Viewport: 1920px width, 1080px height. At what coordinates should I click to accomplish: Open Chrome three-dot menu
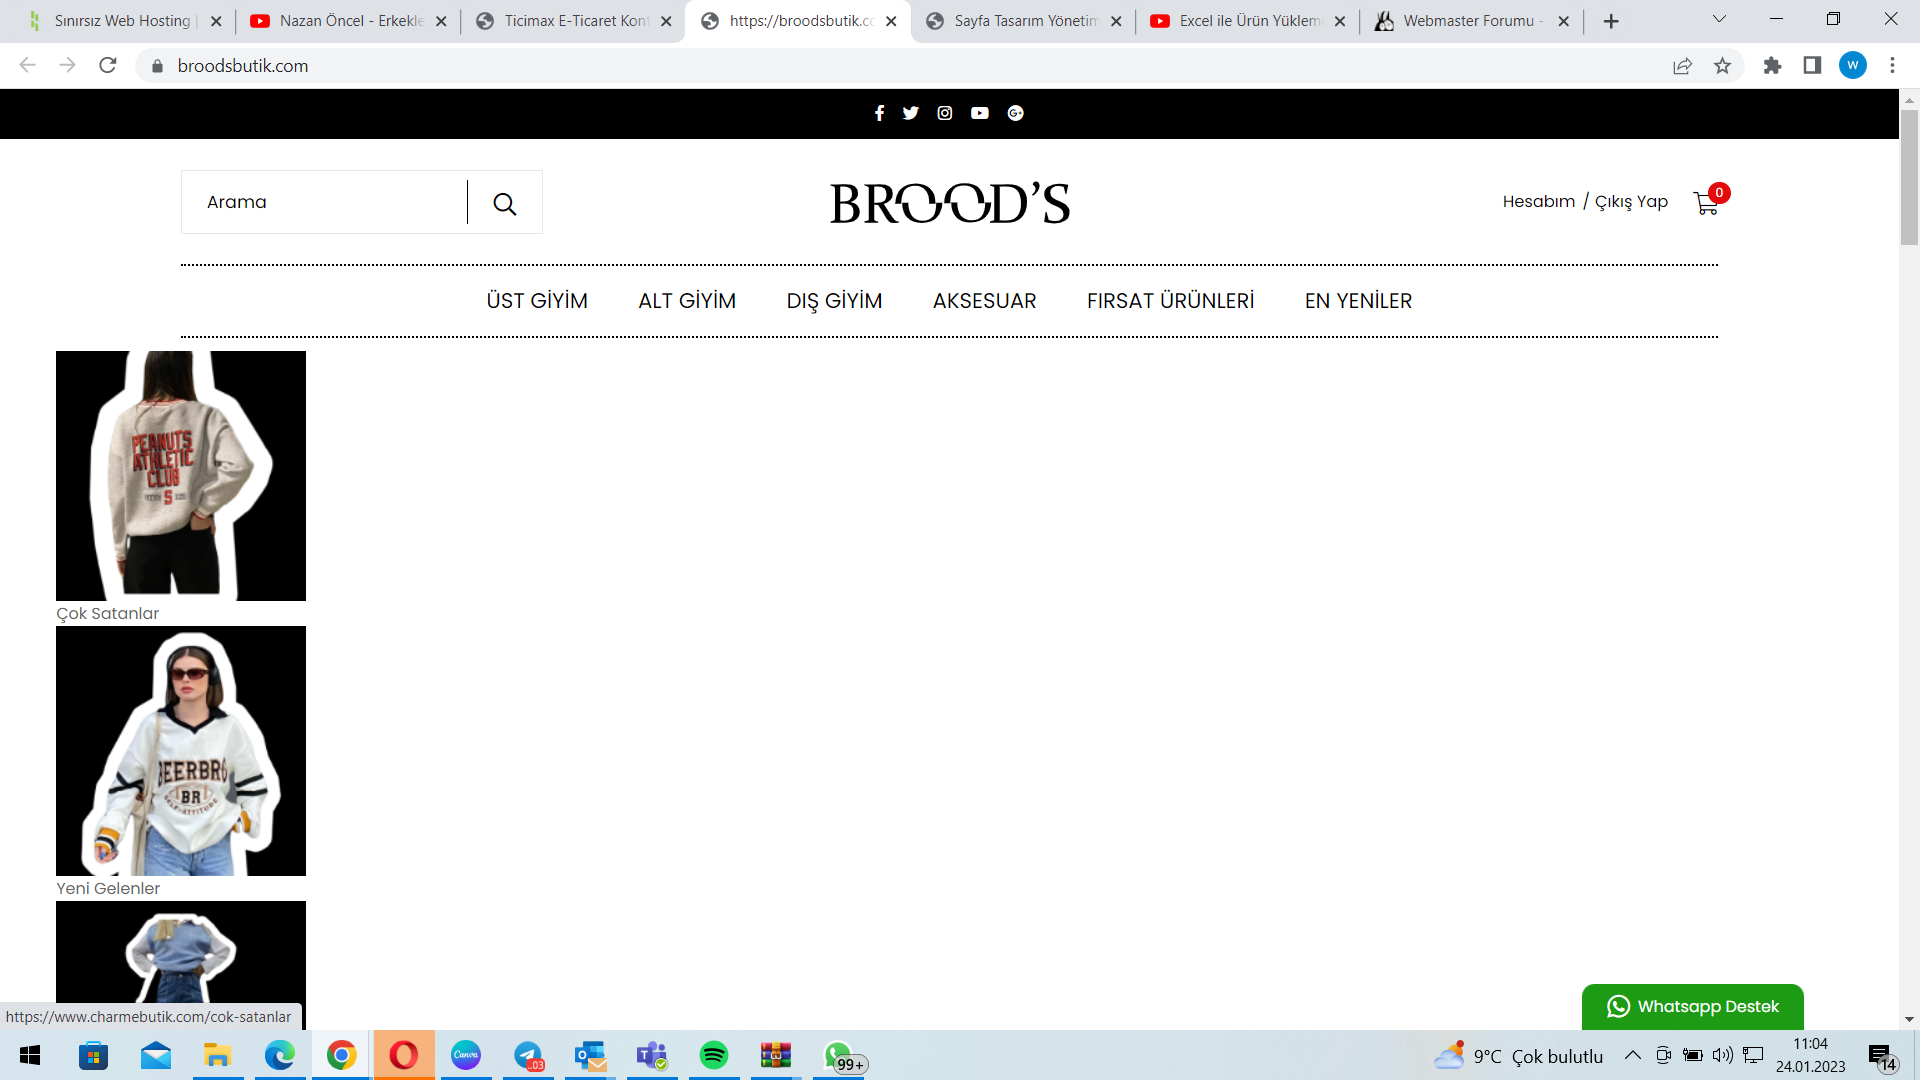[1892, 66]
